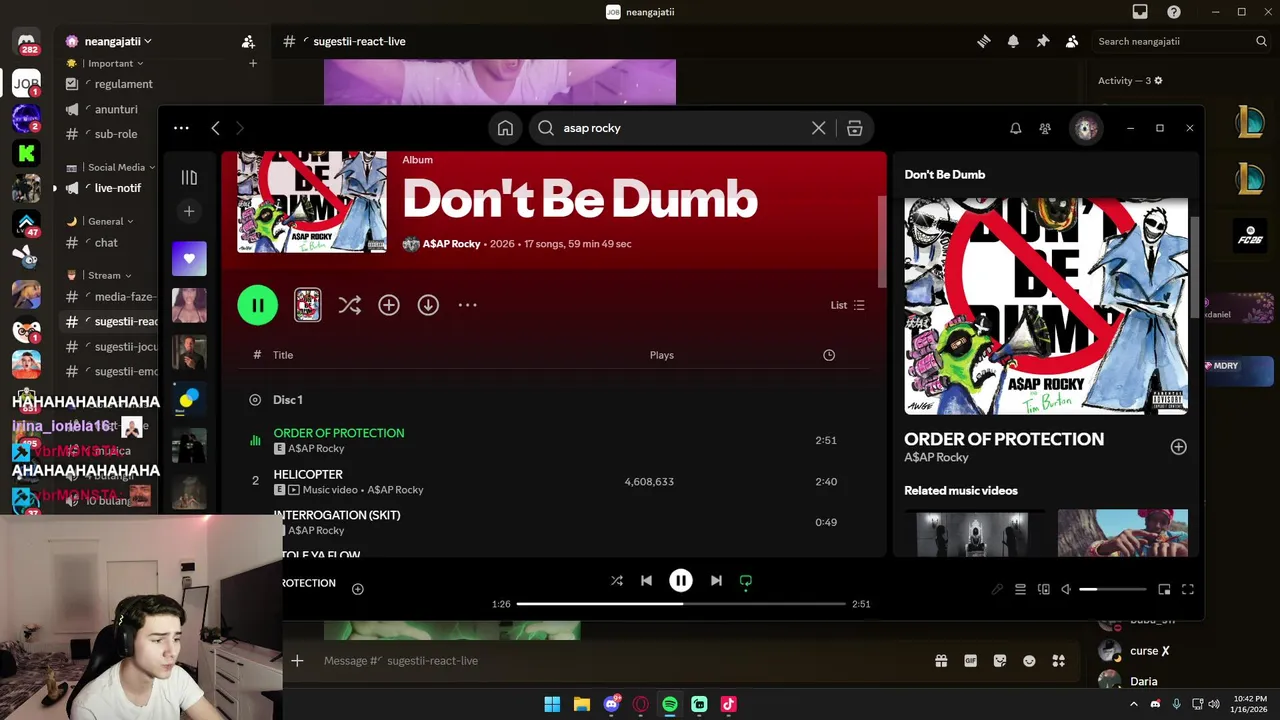Open Spotify notifications bell
The image size is (1280, 720).
[1015, 128]
